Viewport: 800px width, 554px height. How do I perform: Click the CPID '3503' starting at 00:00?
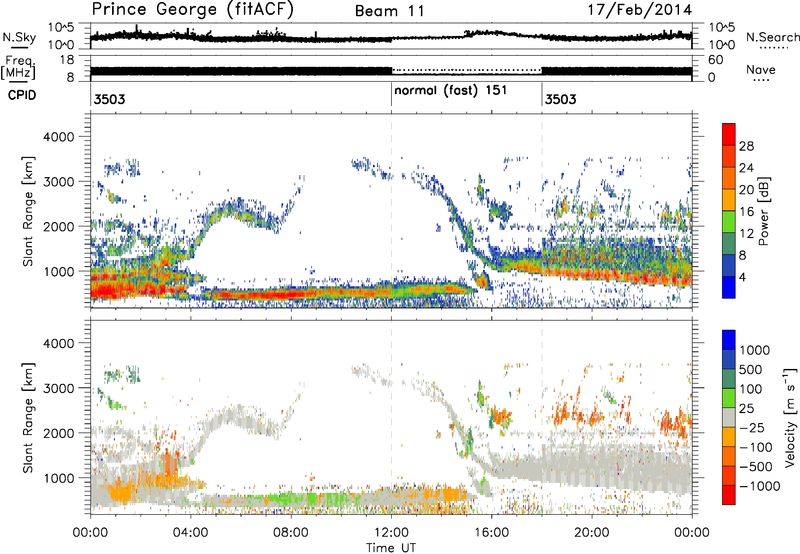(109, 99)
